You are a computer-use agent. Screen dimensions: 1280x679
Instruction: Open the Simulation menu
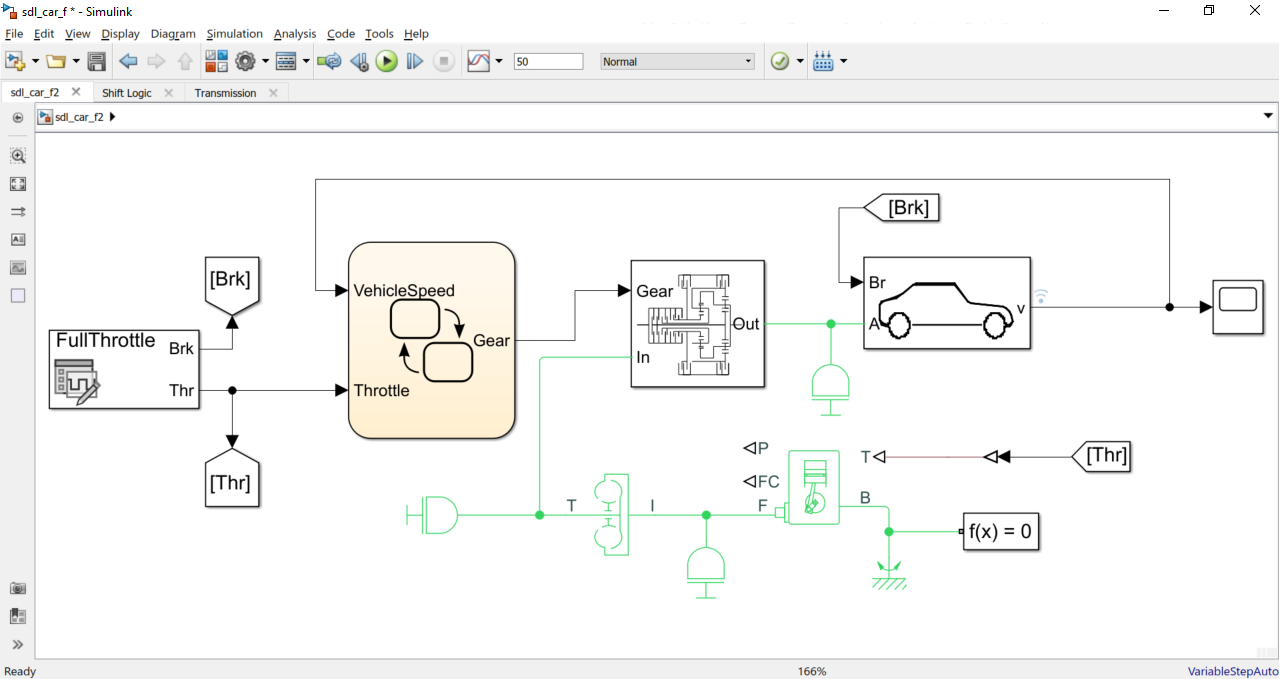click(234, 33)
